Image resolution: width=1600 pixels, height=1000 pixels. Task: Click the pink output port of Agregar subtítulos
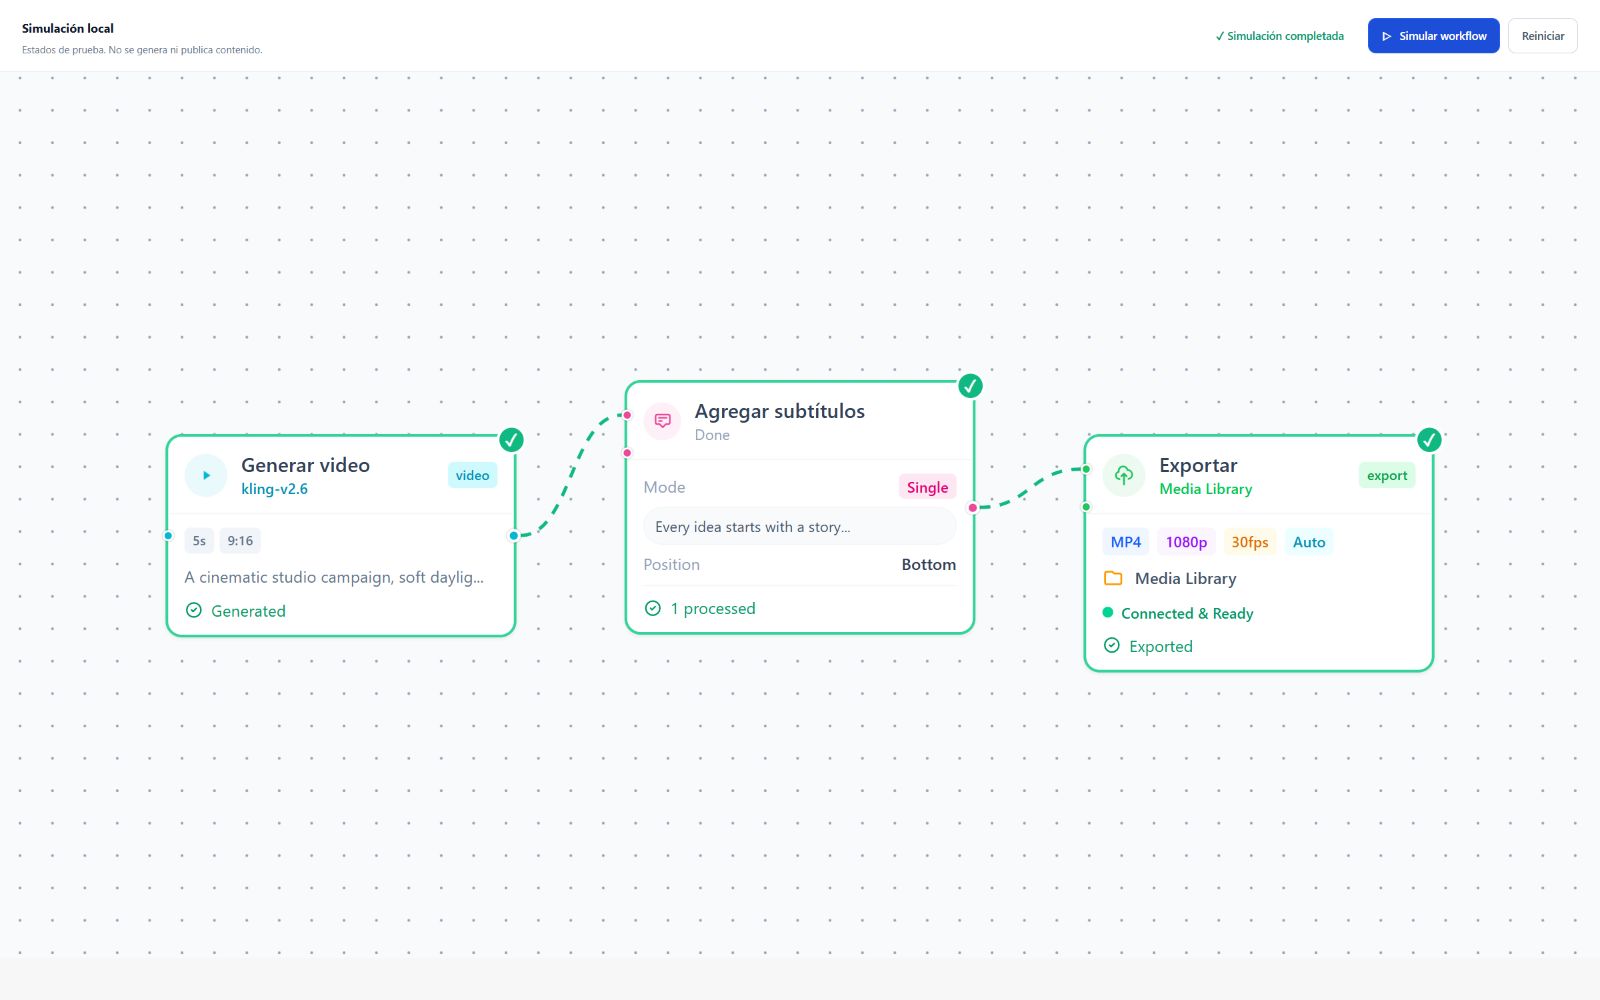[972, 508]
